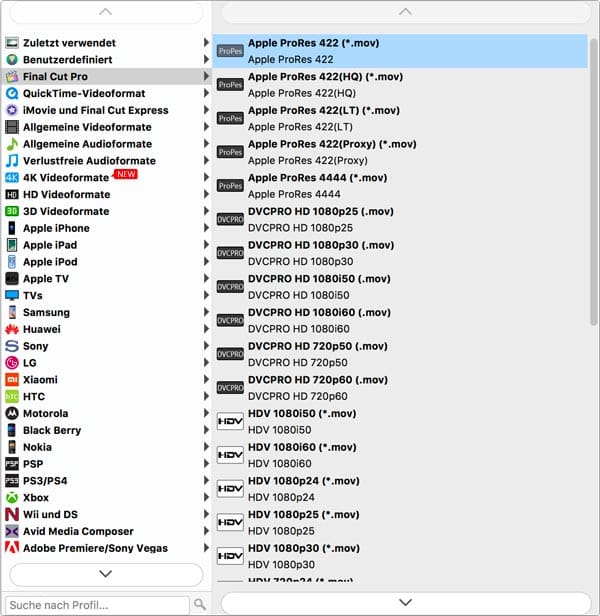Image resolution: width=600 pixels, height=616 pixels.
Task: Select HDV 1080p24 (*.mov) profile
Action: [x=400, y=489]
